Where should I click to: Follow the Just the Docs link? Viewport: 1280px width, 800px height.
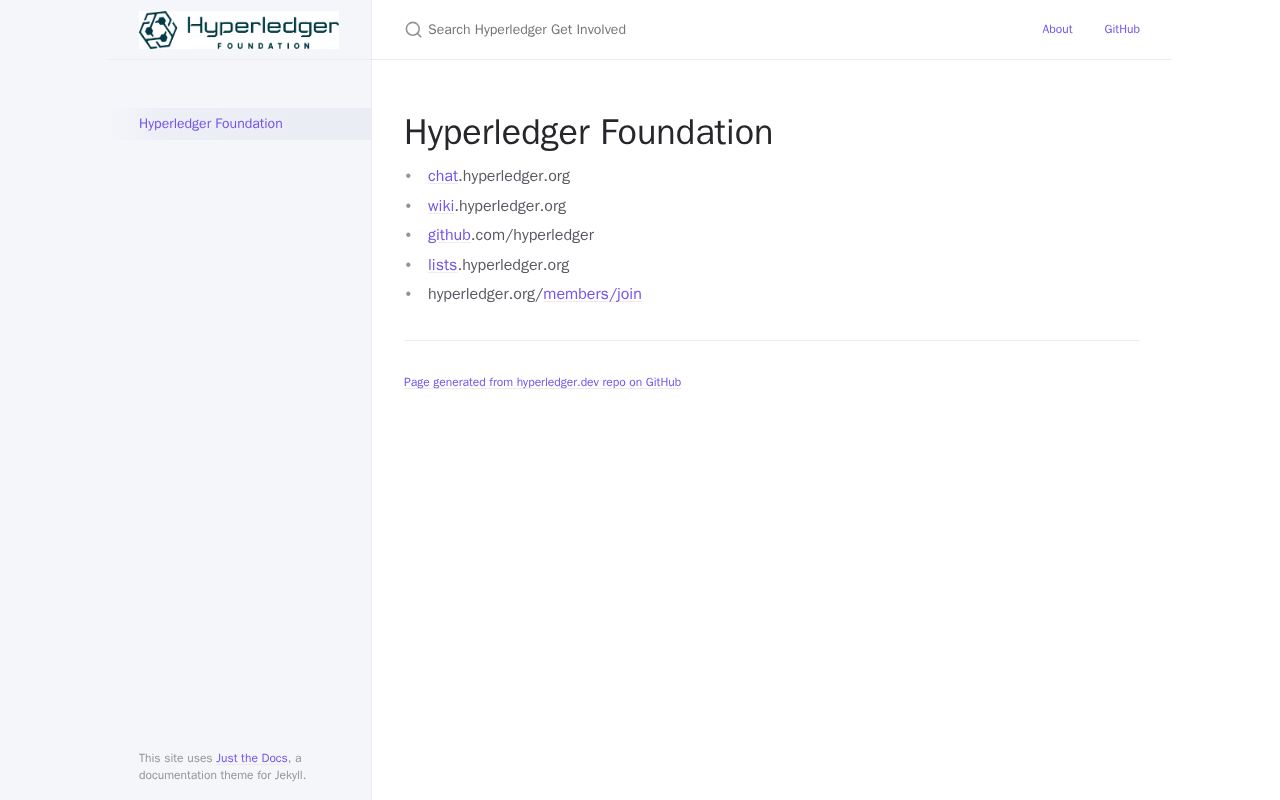pyautogui.click(x=252, y=758)
